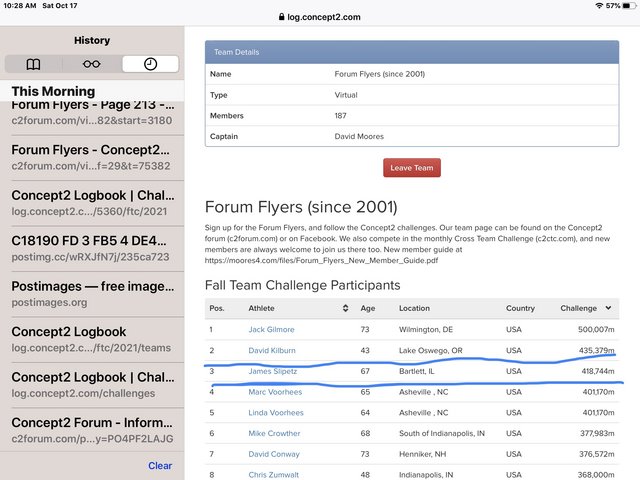Open James Sipetz's athlete profile
Image resolution: width=640 pixels, height=480 pixels.
(273, 371)
